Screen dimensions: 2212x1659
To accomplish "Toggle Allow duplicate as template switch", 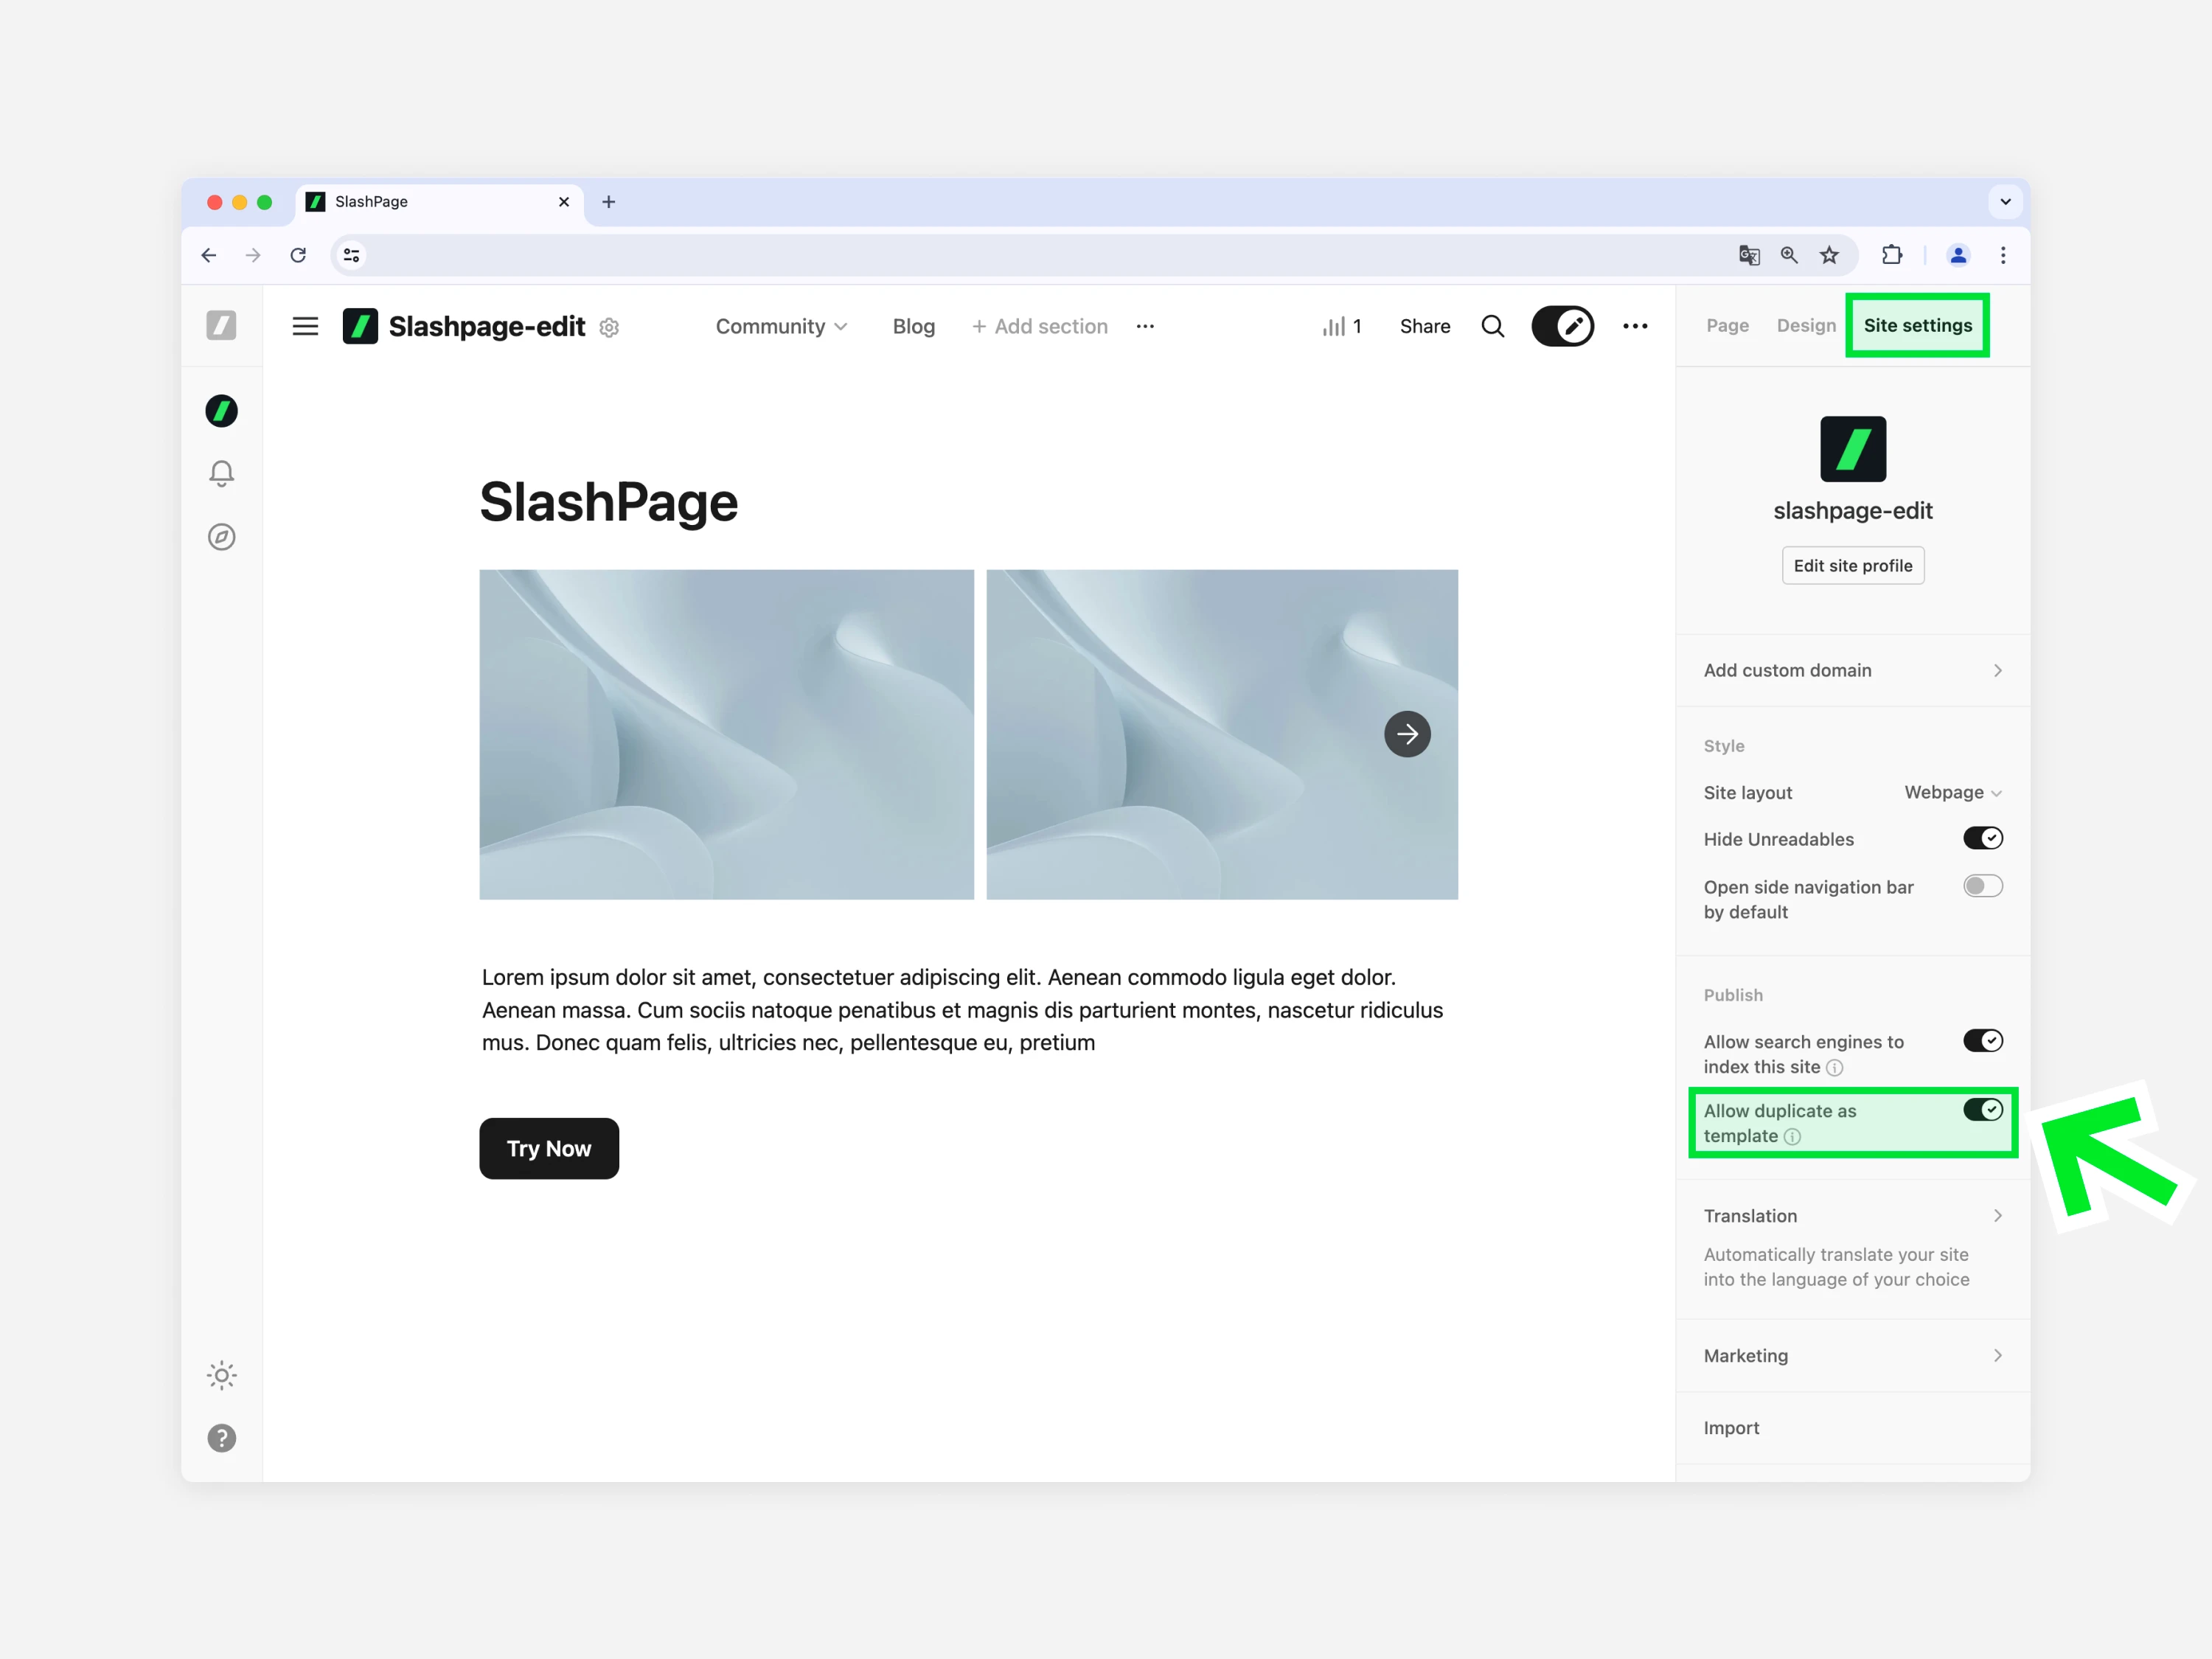I will [1982, 1109].
